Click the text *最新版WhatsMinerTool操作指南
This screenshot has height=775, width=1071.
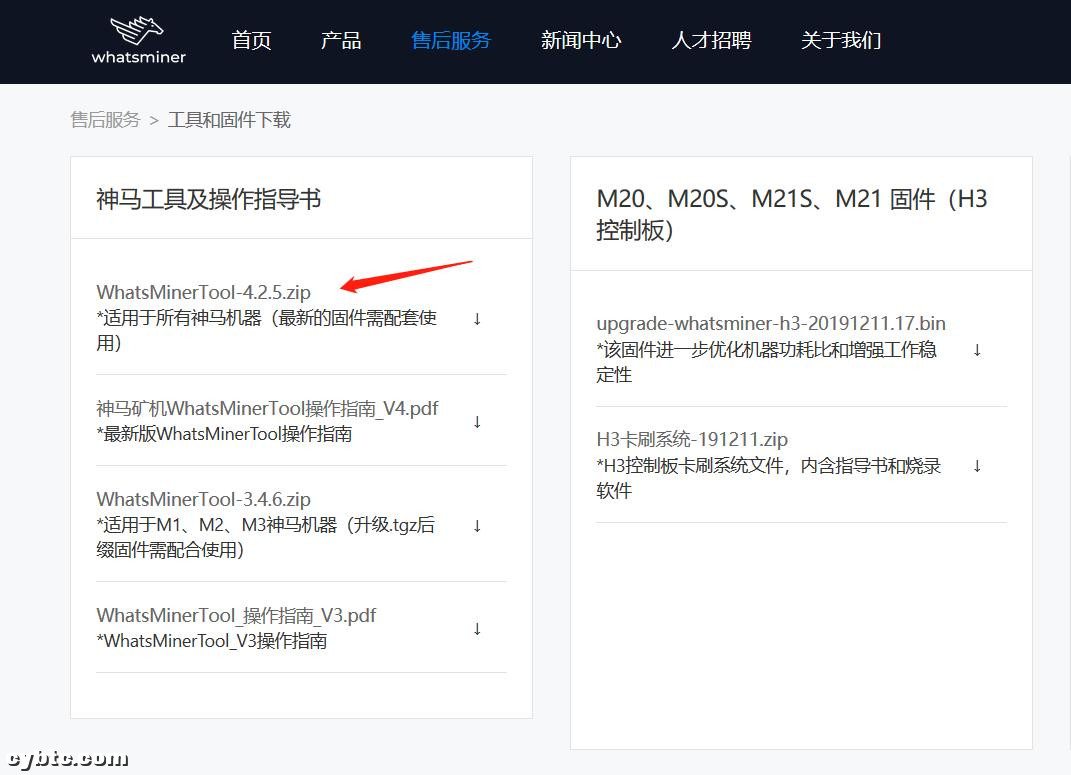point(225,434)
